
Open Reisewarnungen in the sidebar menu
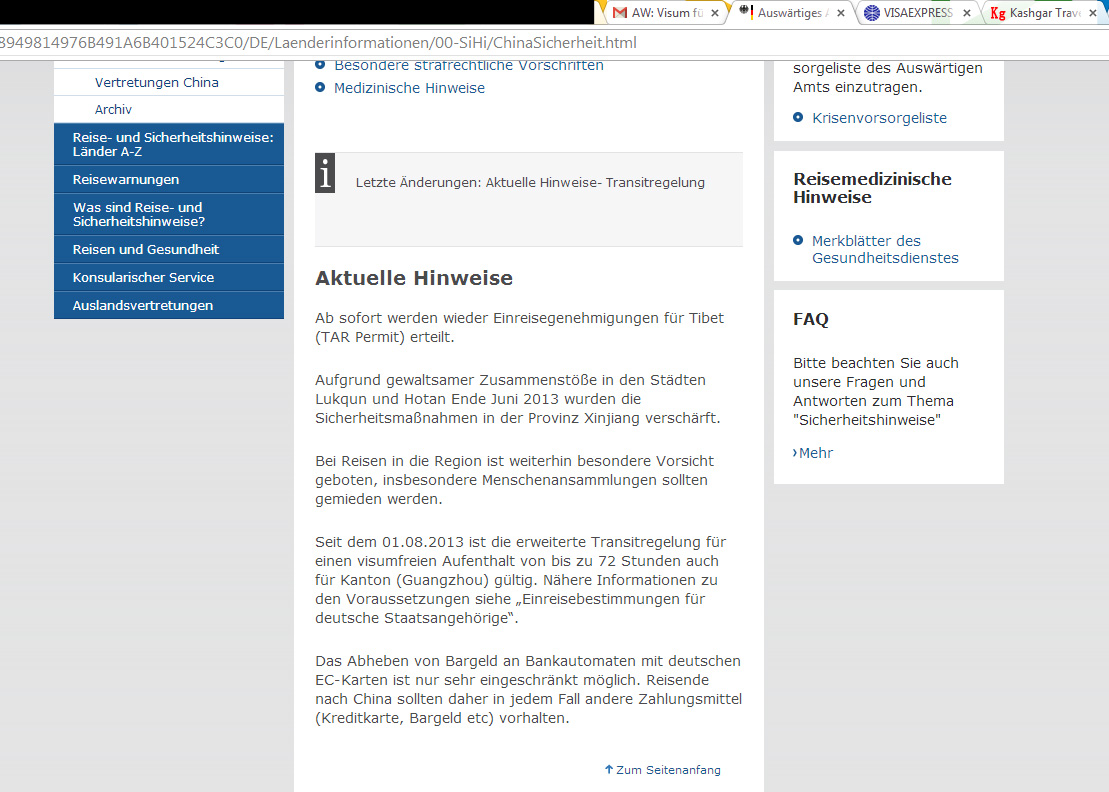(x=126, y=180)
